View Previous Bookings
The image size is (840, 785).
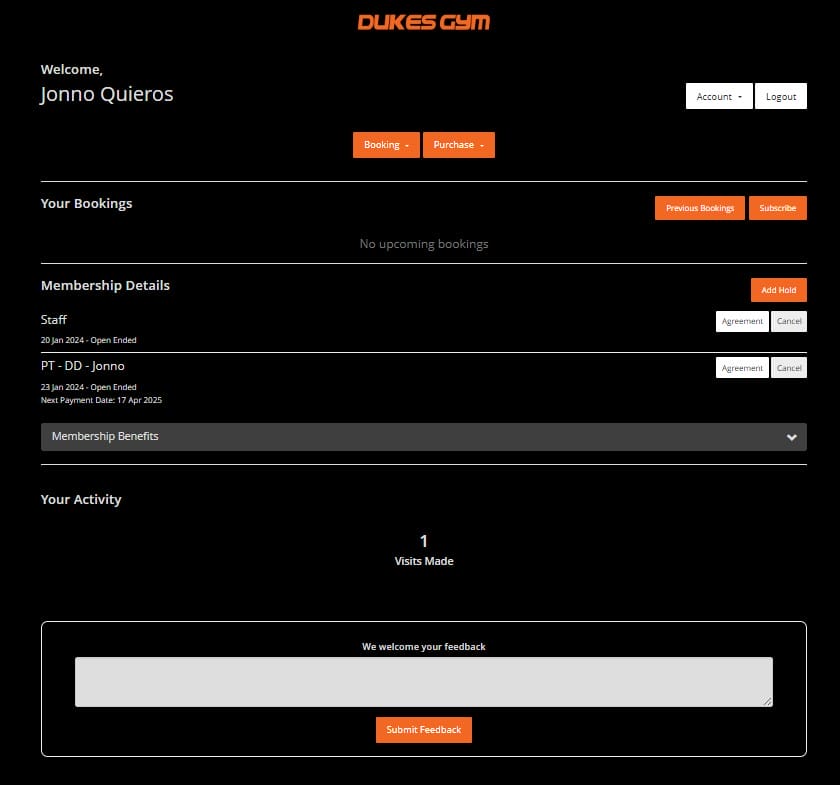pos(699,208)
